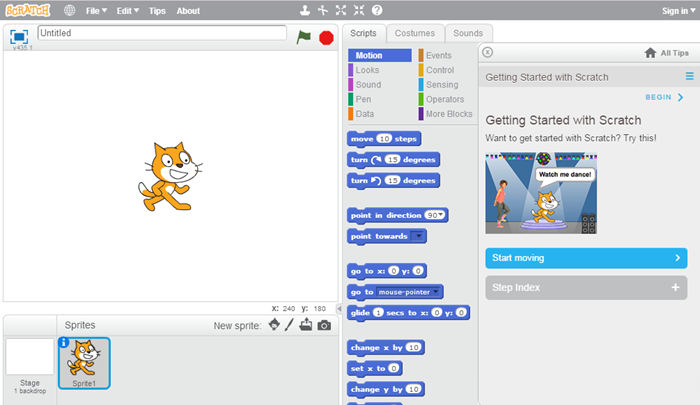This screenshot has width=700, height=405.
Task: Click the red stop button
Action: tap(326, 38)
